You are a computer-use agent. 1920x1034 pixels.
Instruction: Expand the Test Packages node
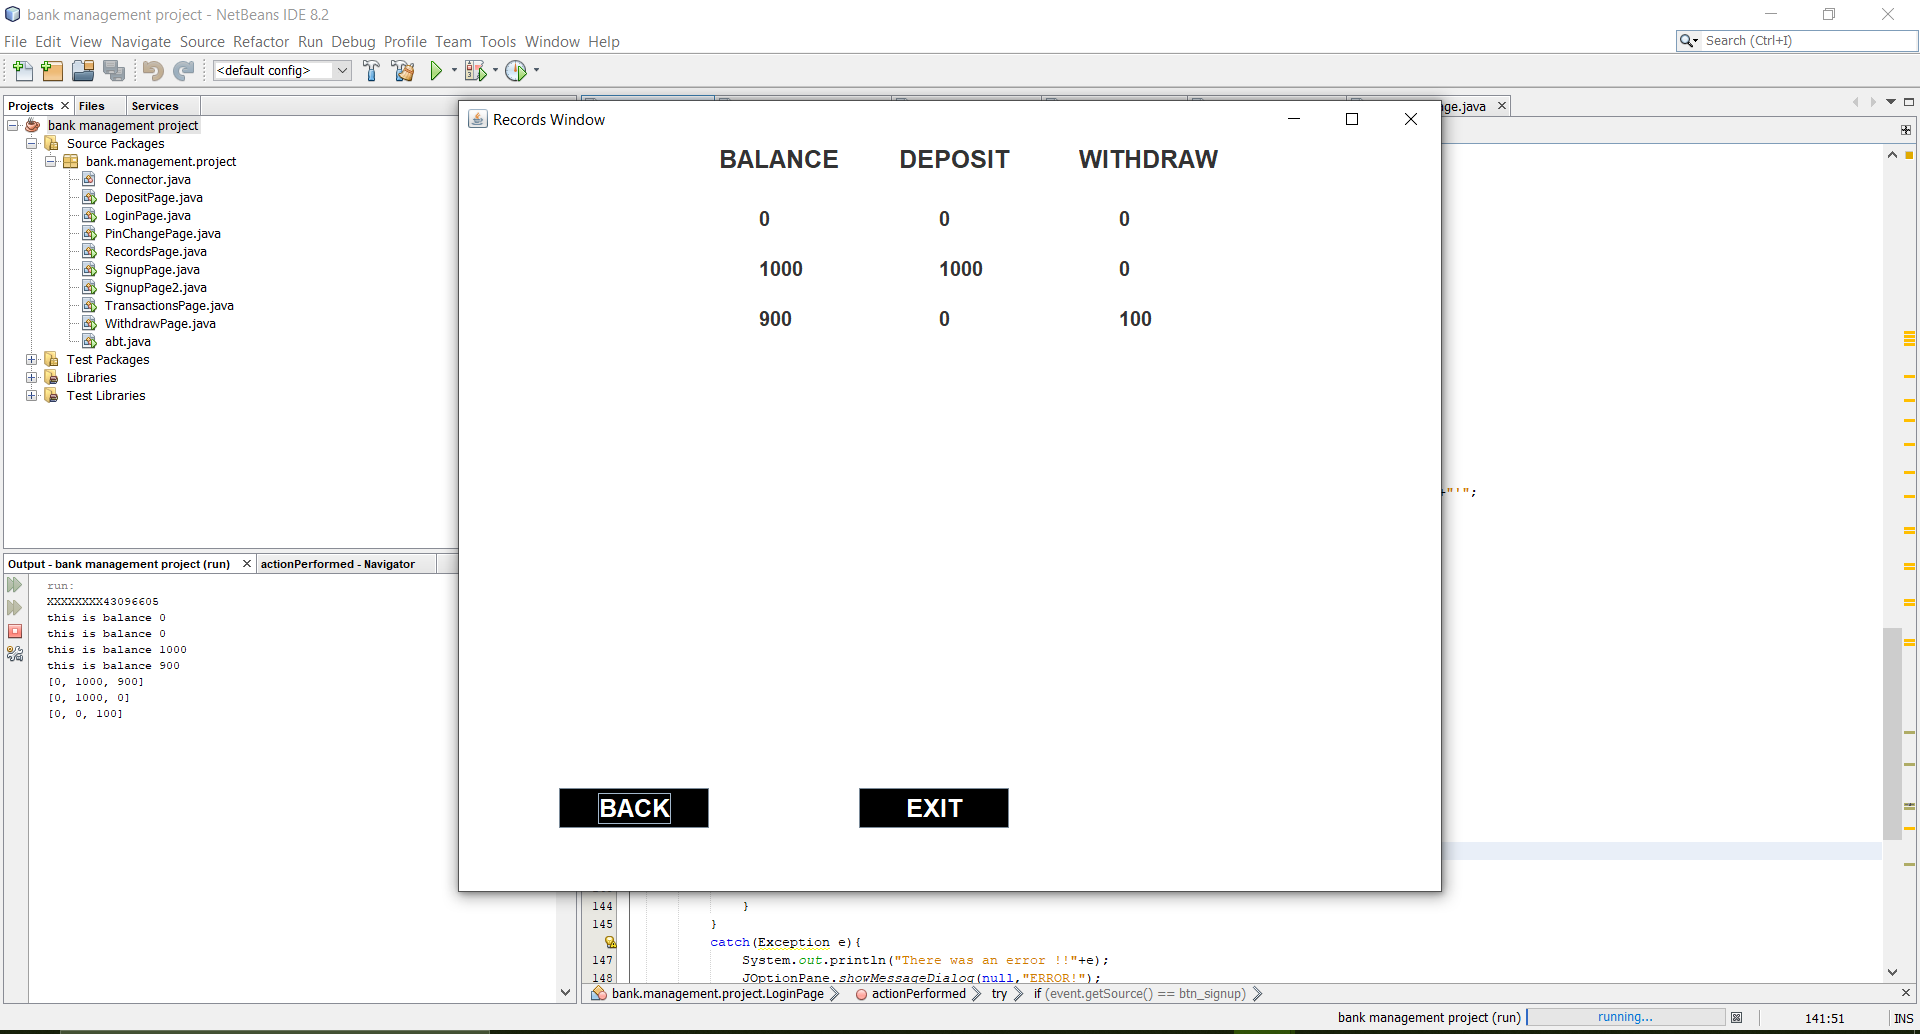coord(32,359)
